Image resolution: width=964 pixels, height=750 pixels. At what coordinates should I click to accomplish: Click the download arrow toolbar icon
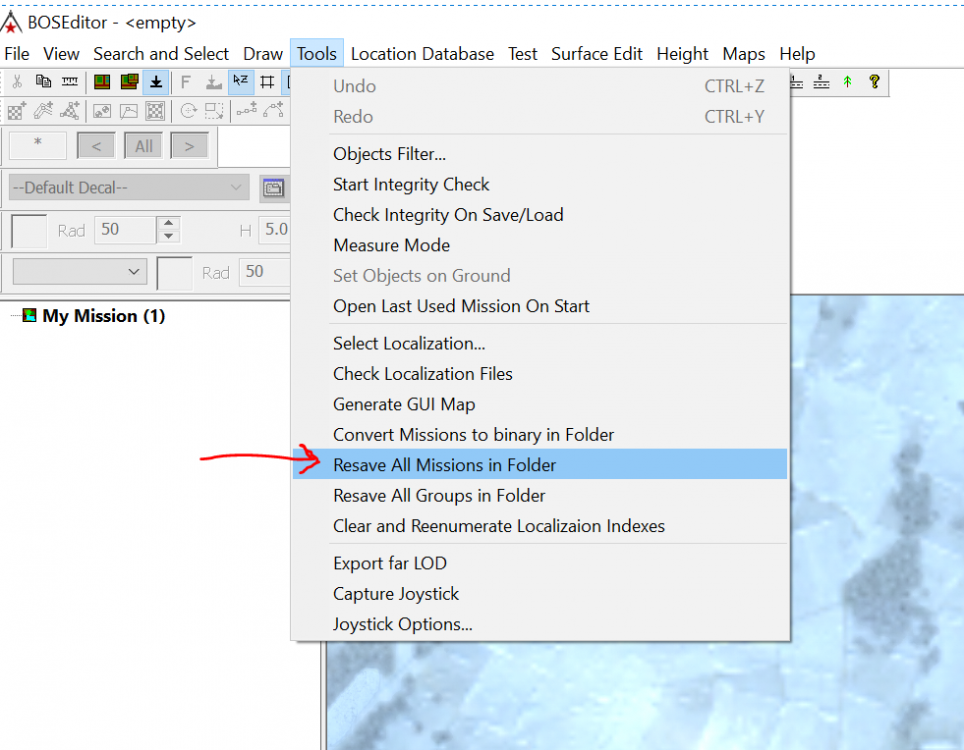(x=156, y=82)
